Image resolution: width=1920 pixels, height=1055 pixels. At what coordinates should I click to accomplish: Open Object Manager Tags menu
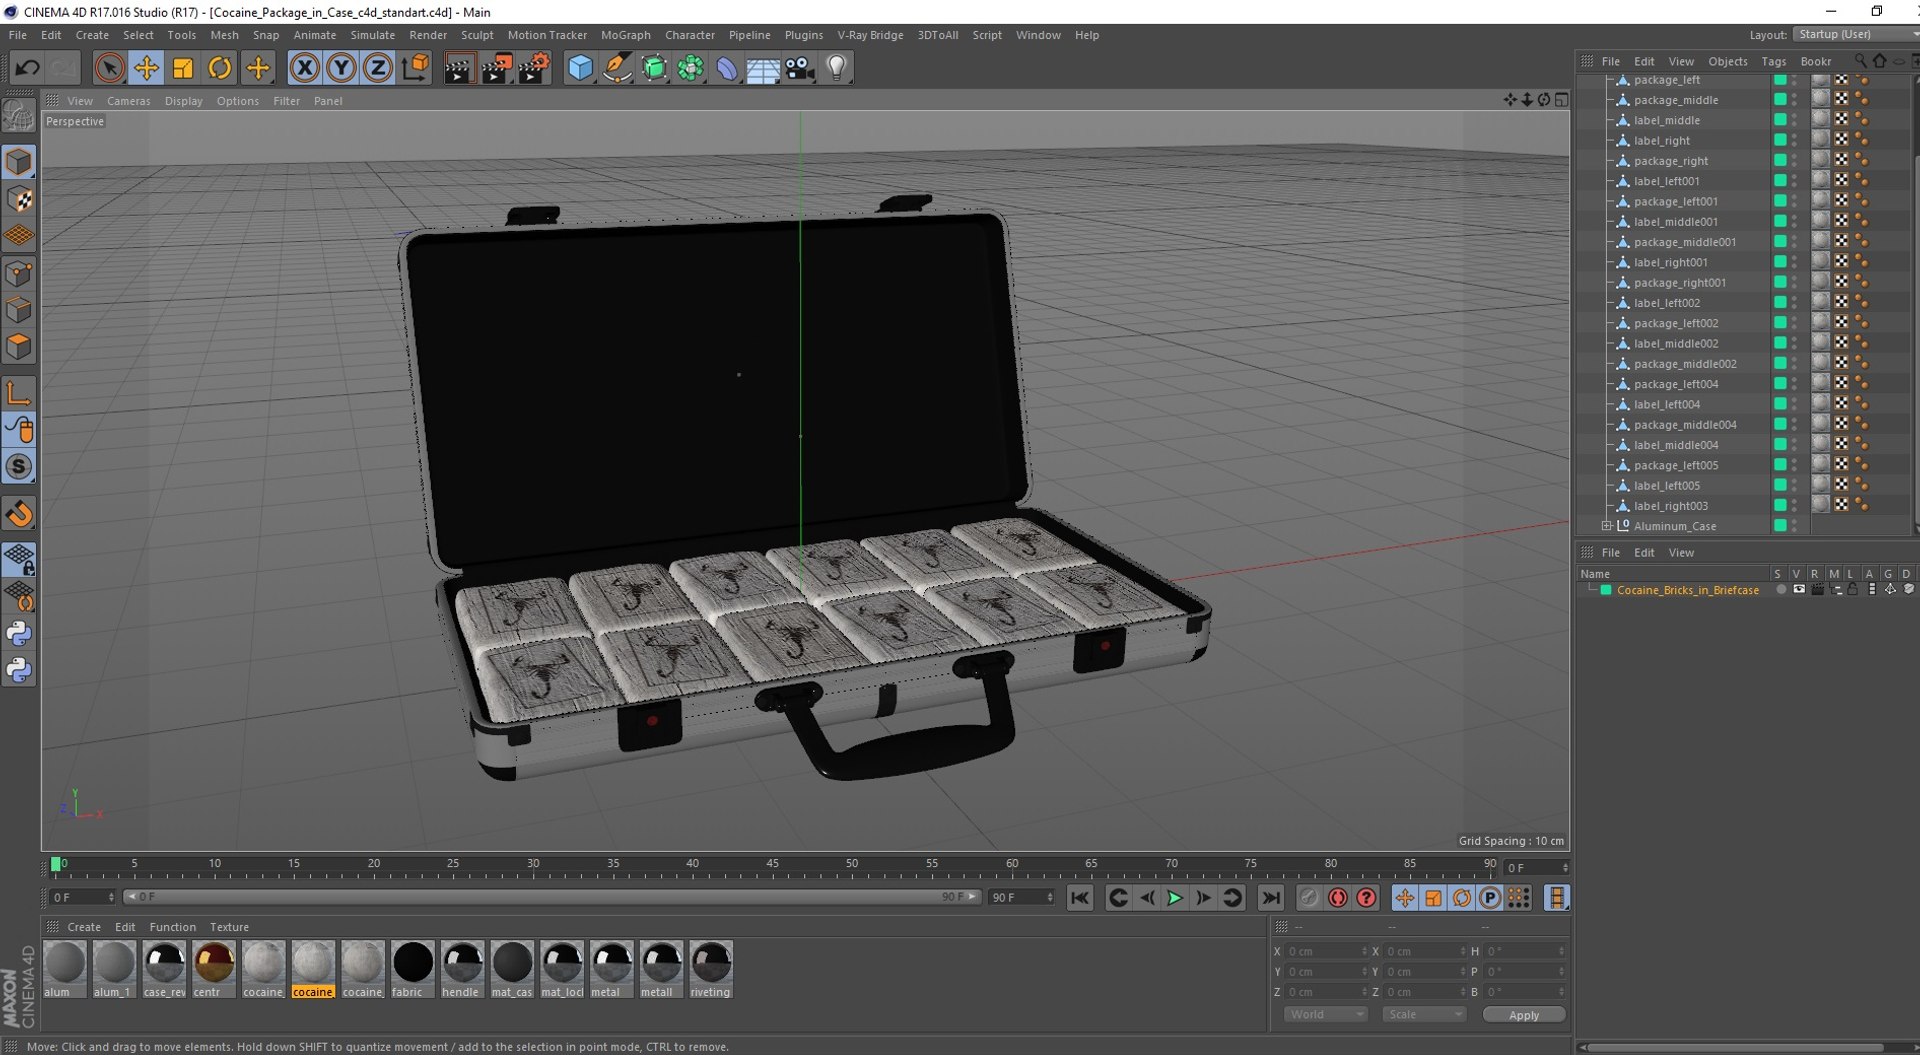point(1773,61)
